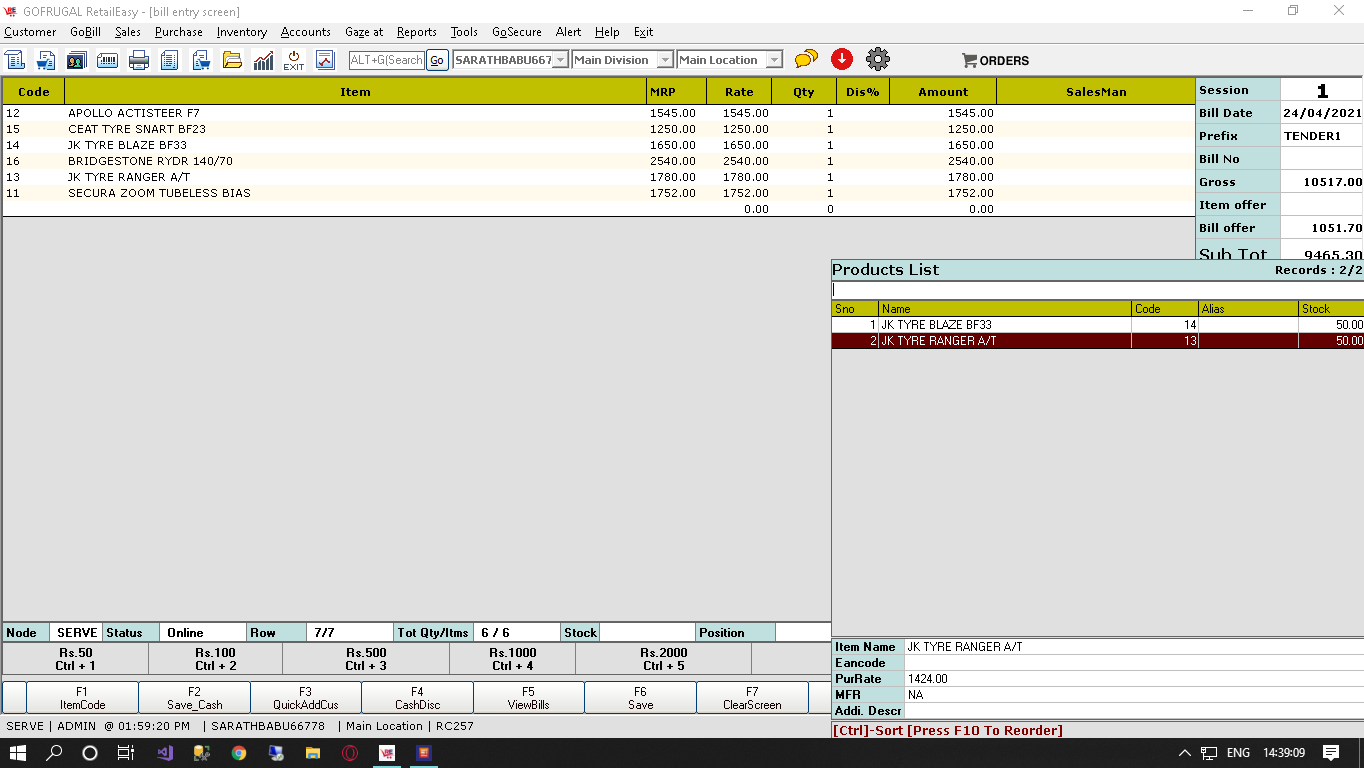Open the Main Division dropdown
The height and width of the screenshot is (768, 1364).
tap(663, 59)
